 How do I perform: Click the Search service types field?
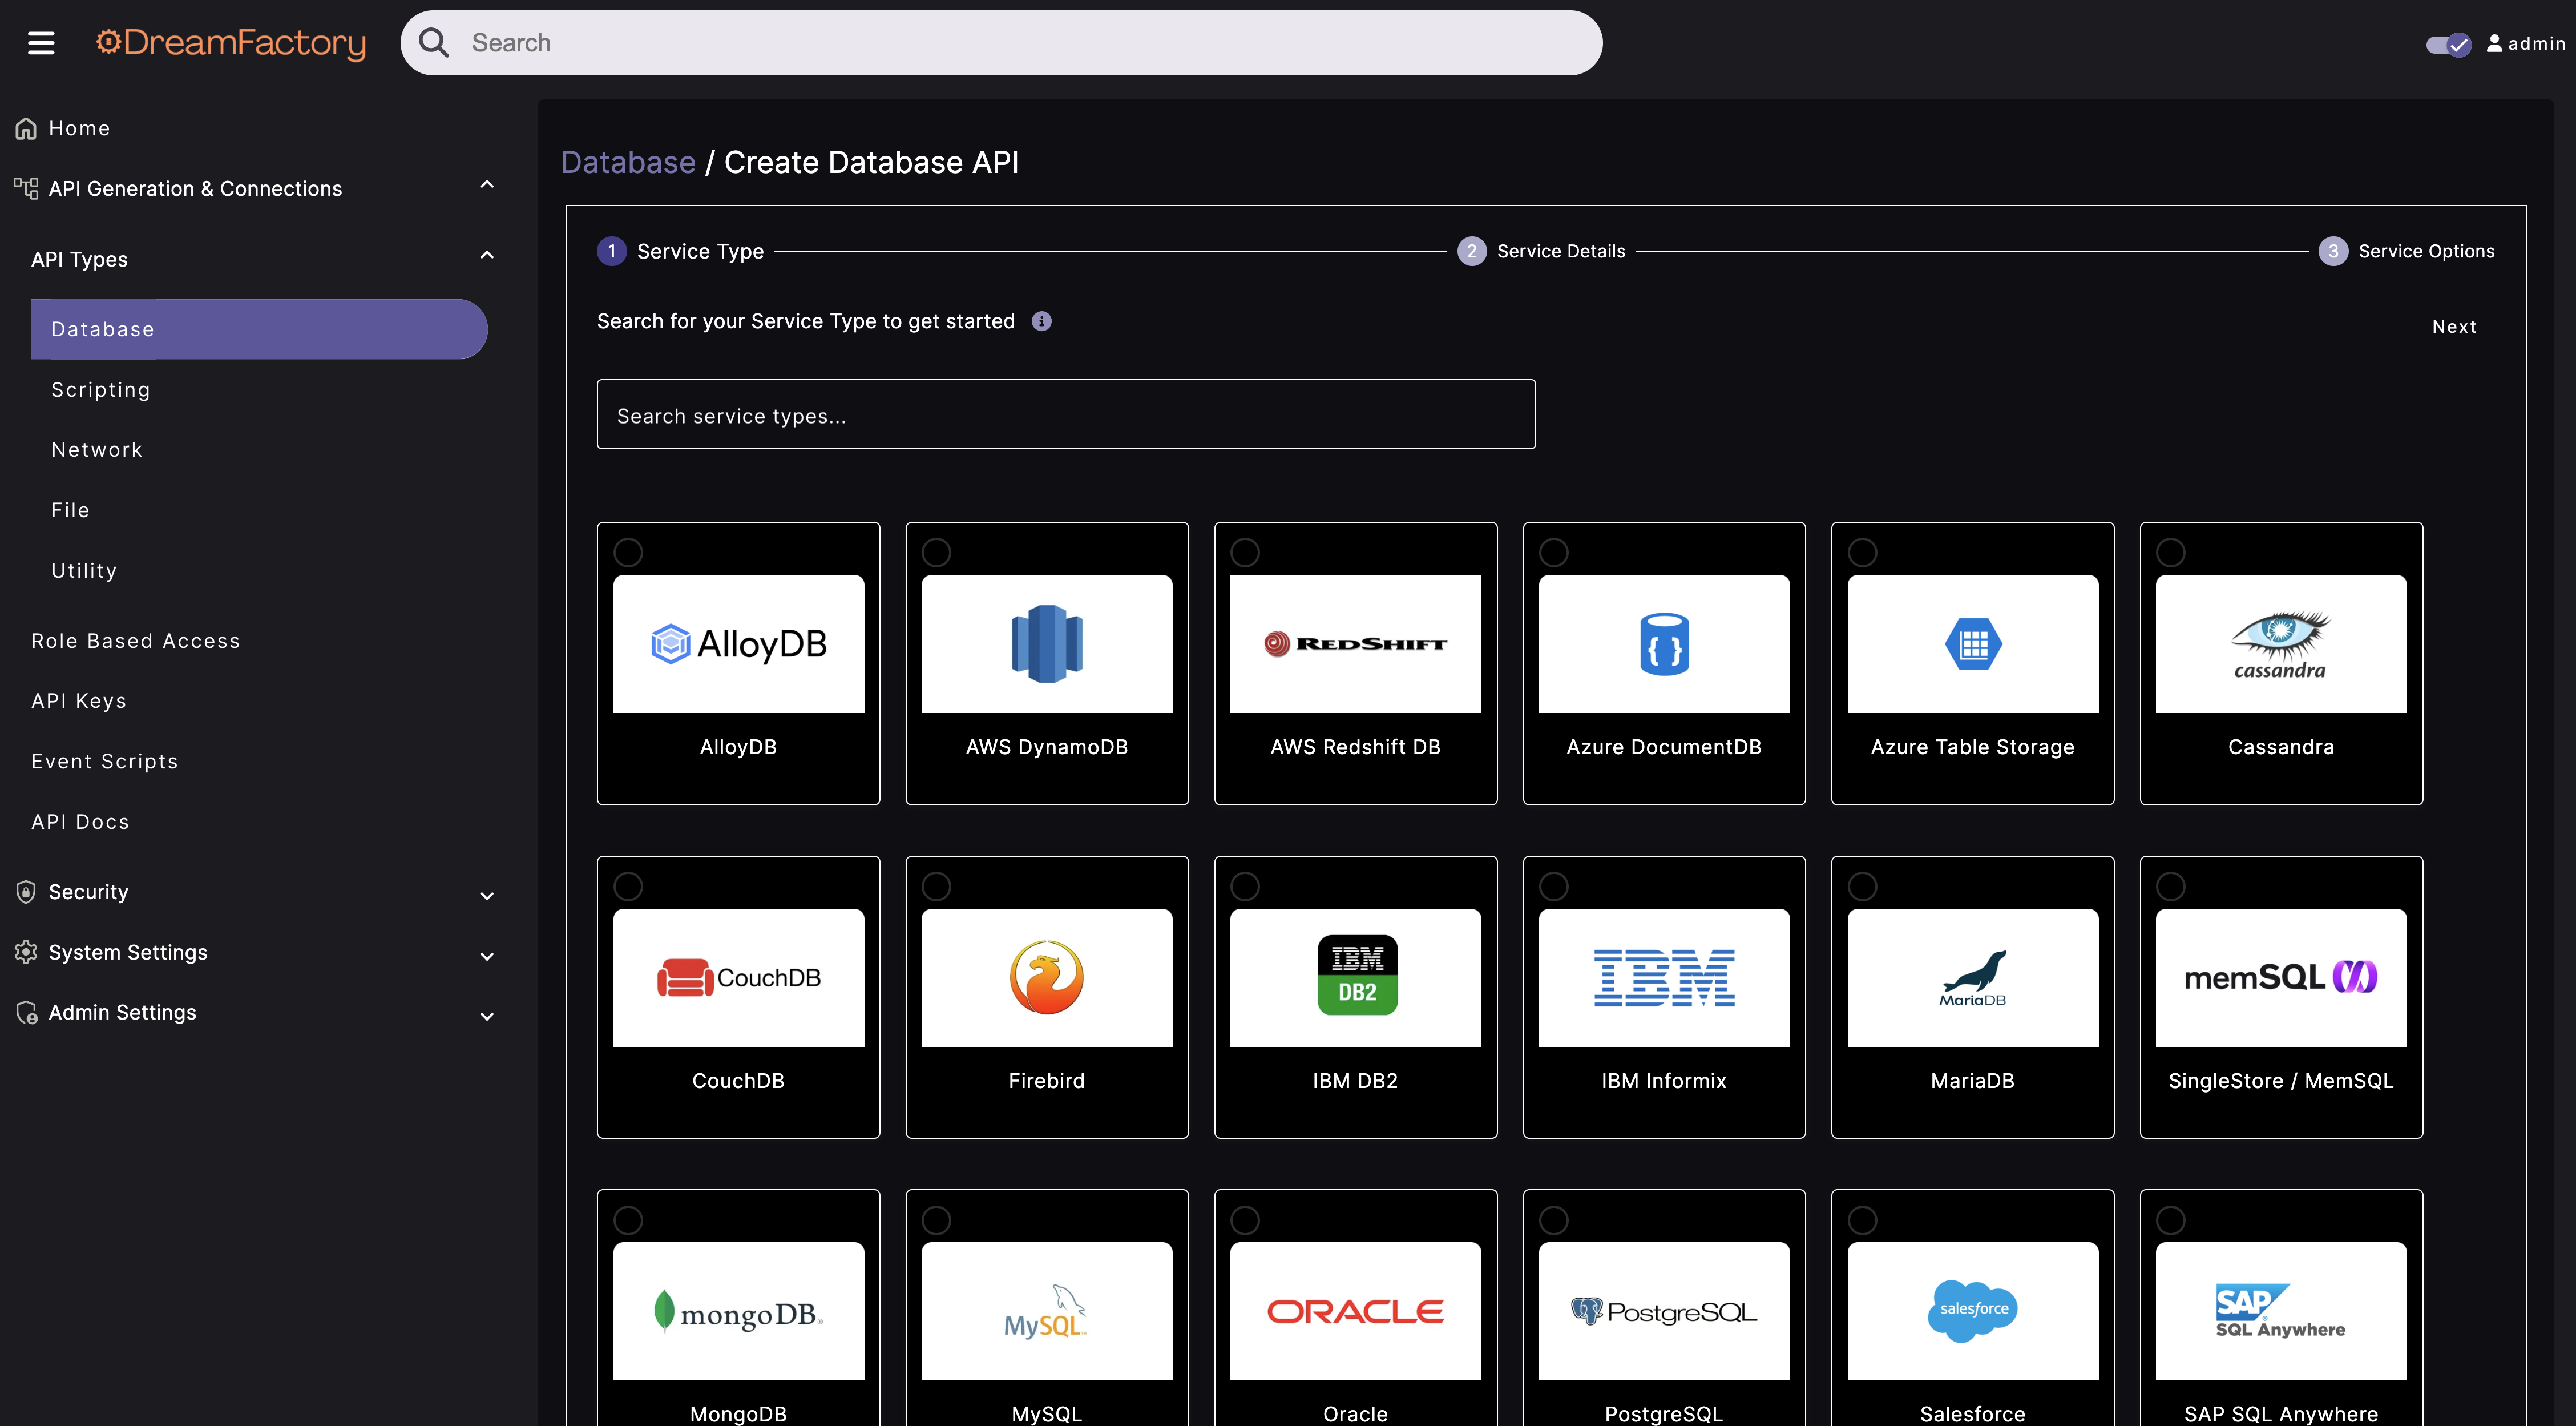pyautogui.click(x=1065, y=414)
